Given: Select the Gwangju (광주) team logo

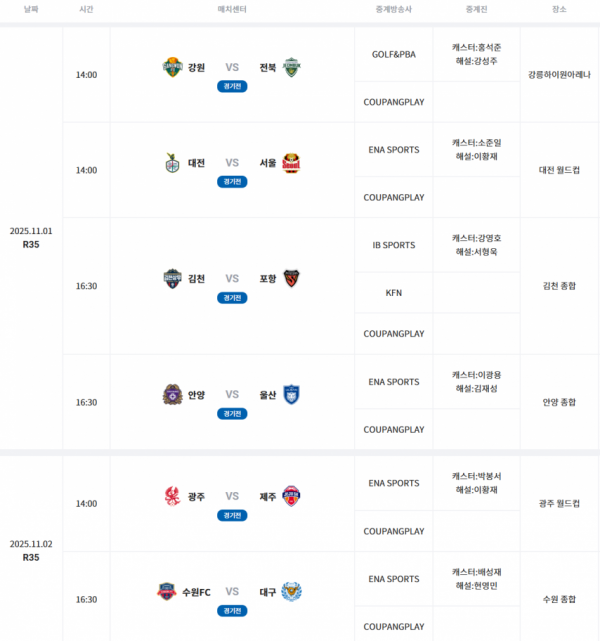Looking at the screenshot, I should pos(173,496).
